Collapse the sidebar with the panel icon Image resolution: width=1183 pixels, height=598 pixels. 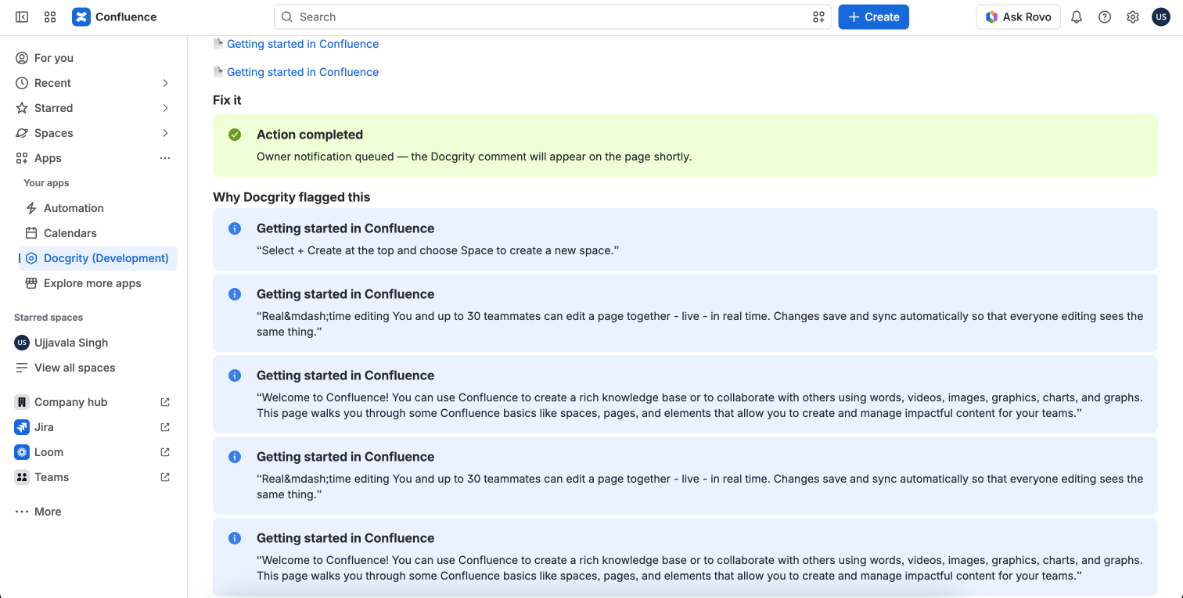22,17
